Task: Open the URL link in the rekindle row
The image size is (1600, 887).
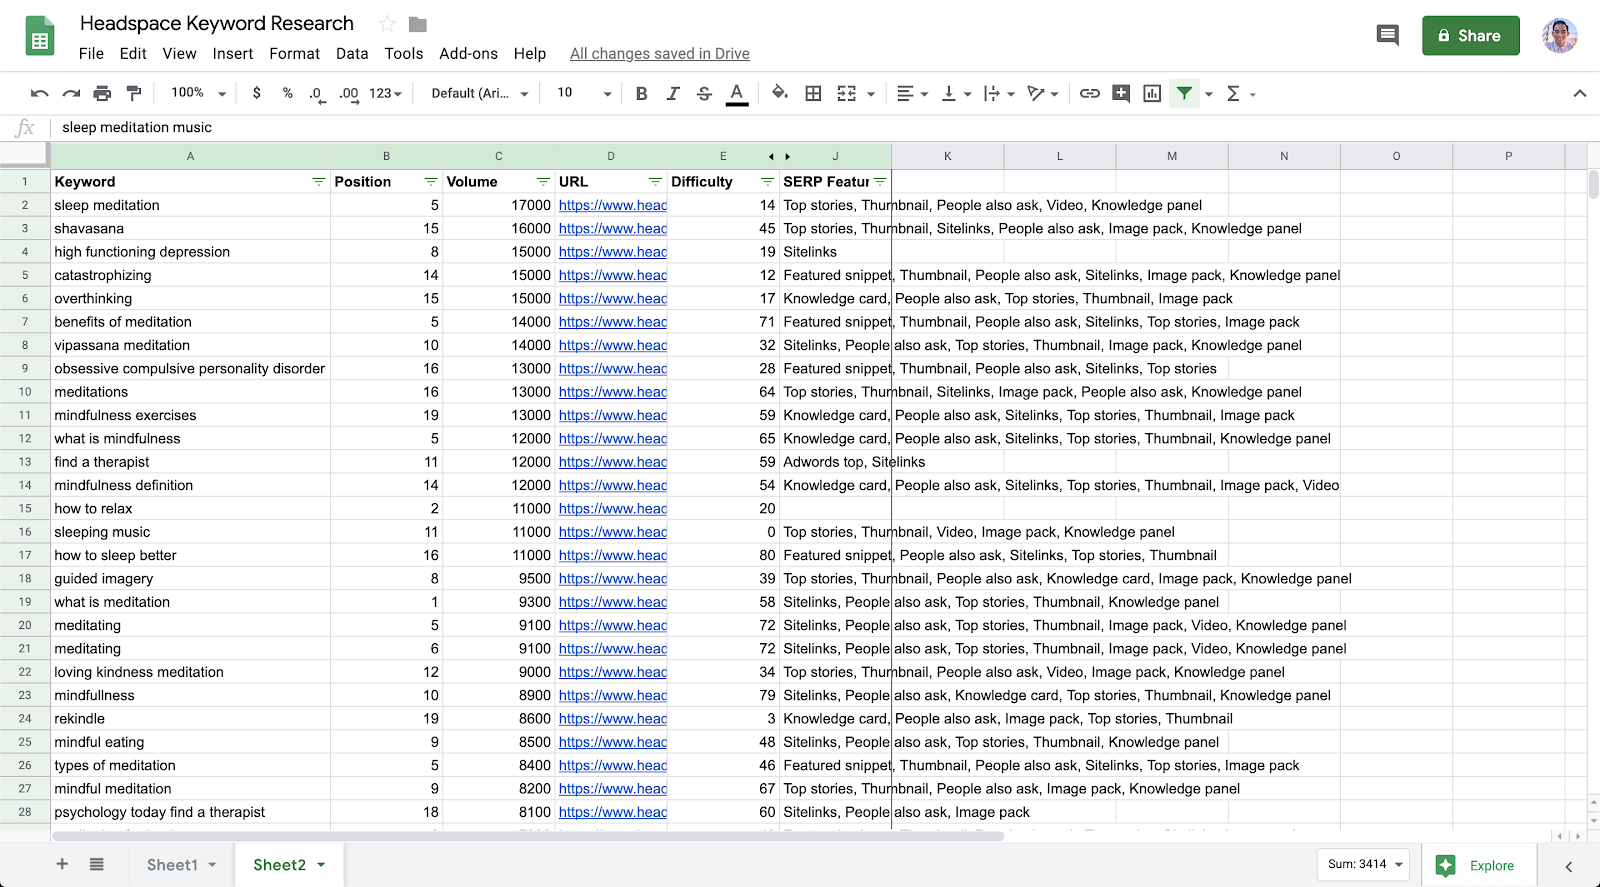Action: point(613,718)
